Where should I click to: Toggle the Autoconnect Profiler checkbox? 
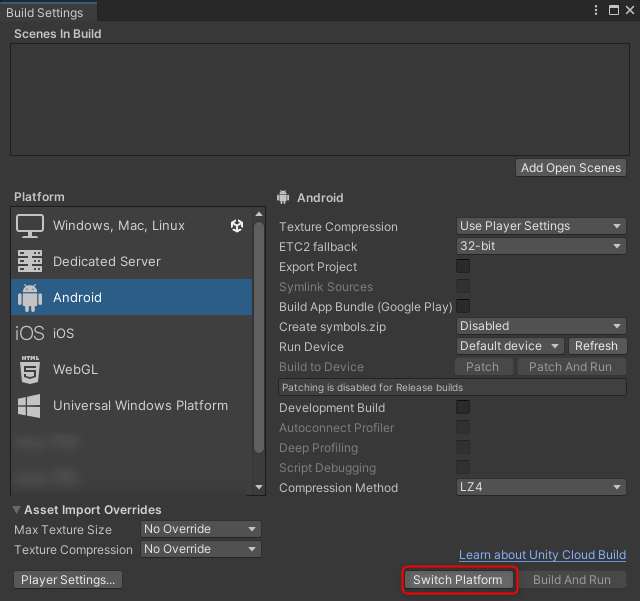[463, 427]
